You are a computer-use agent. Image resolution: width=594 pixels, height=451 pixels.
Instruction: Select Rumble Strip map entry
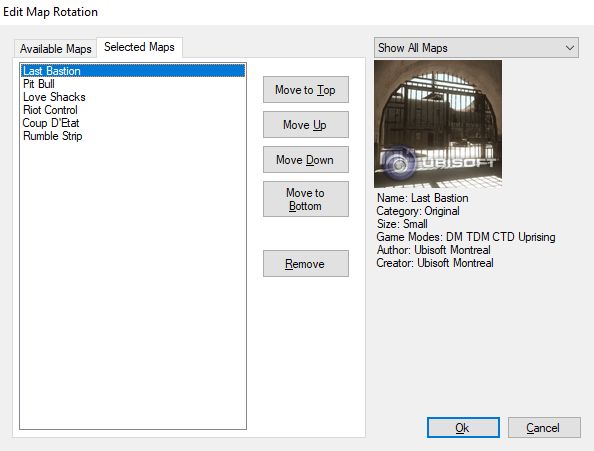pyautogui.click(x=133, y=136)
